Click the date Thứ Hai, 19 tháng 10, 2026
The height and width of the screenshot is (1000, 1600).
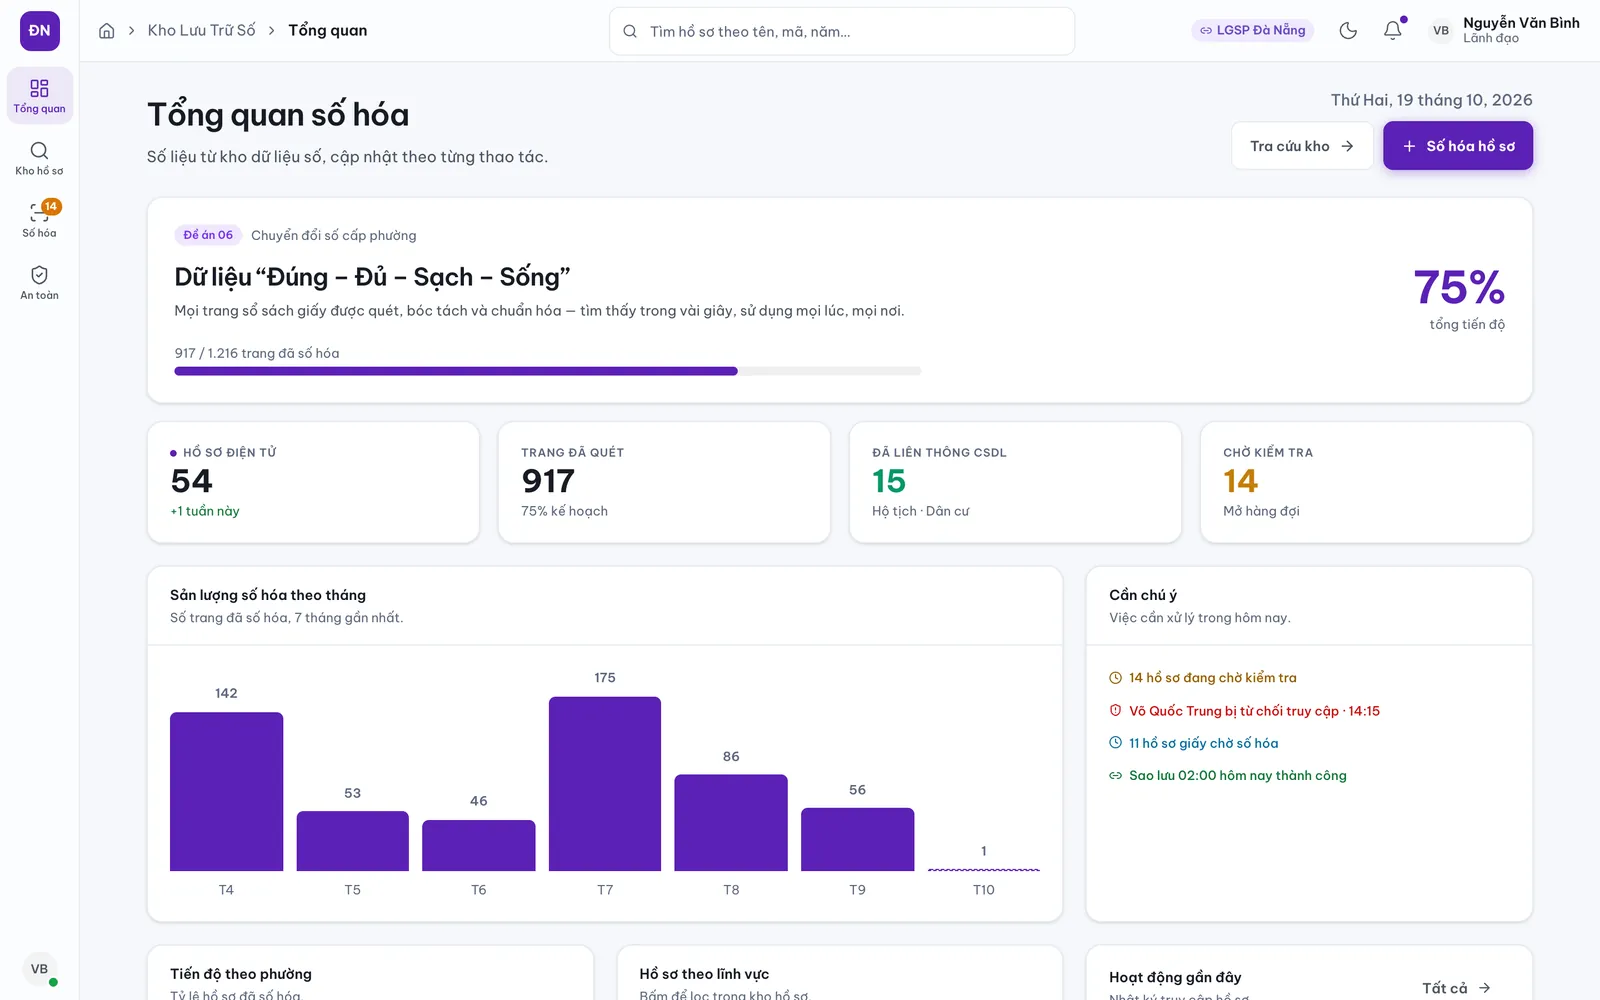tap(1432, 100)
